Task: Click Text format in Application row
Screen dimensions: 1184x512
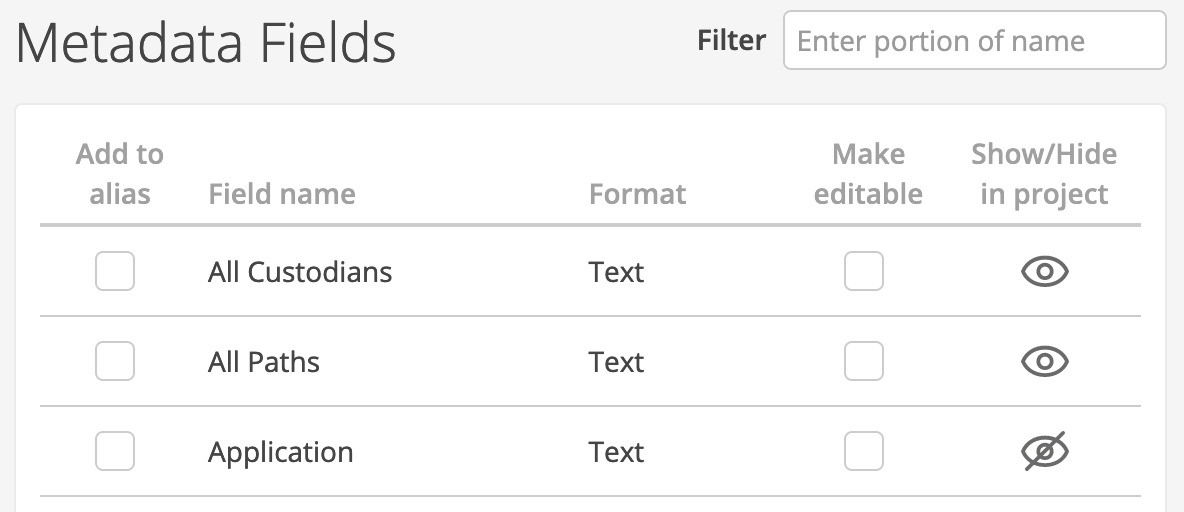Action: tap(616, 452)
